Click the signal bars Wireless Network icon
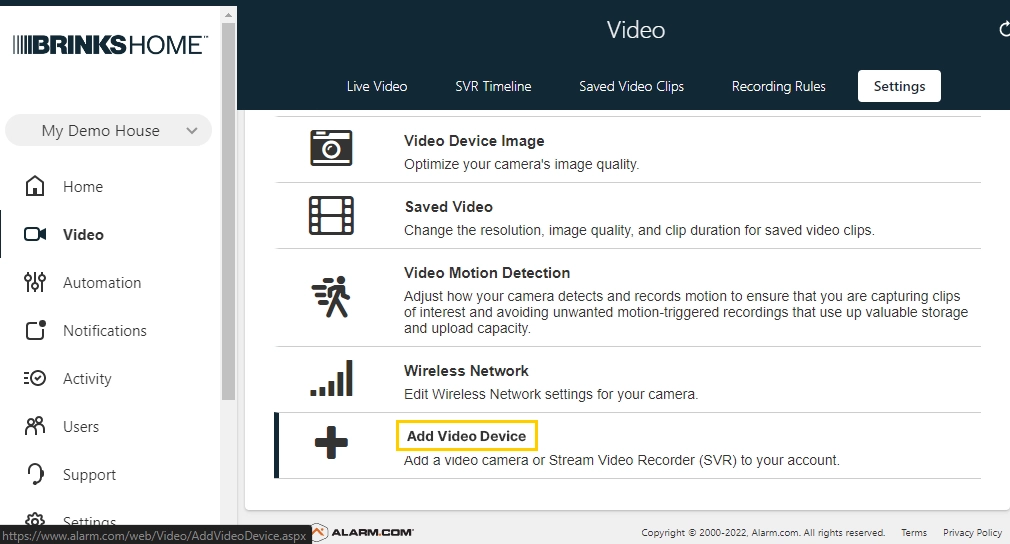This screenshot has width=1010, height=544. click(x=331, y=378)
